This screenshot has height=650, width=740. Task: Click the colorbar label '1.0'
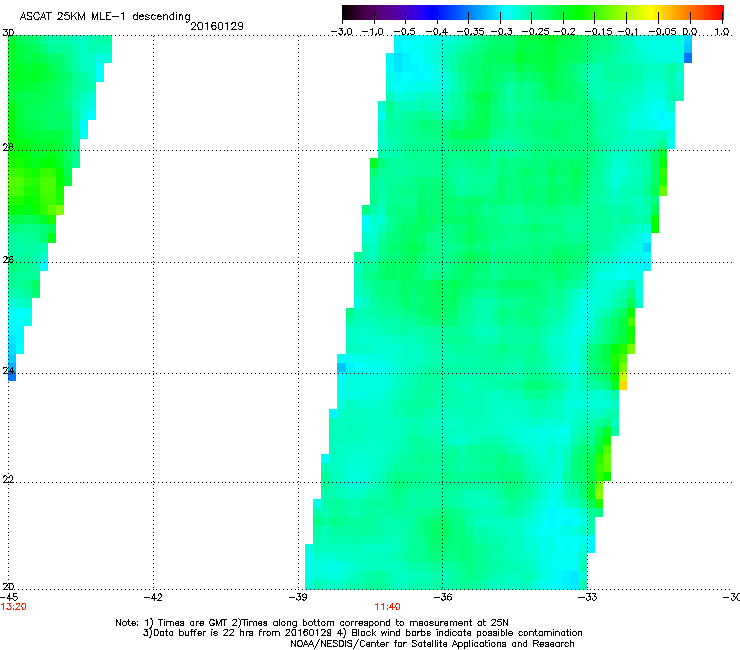pyautogui.click(x=722, y=32)
